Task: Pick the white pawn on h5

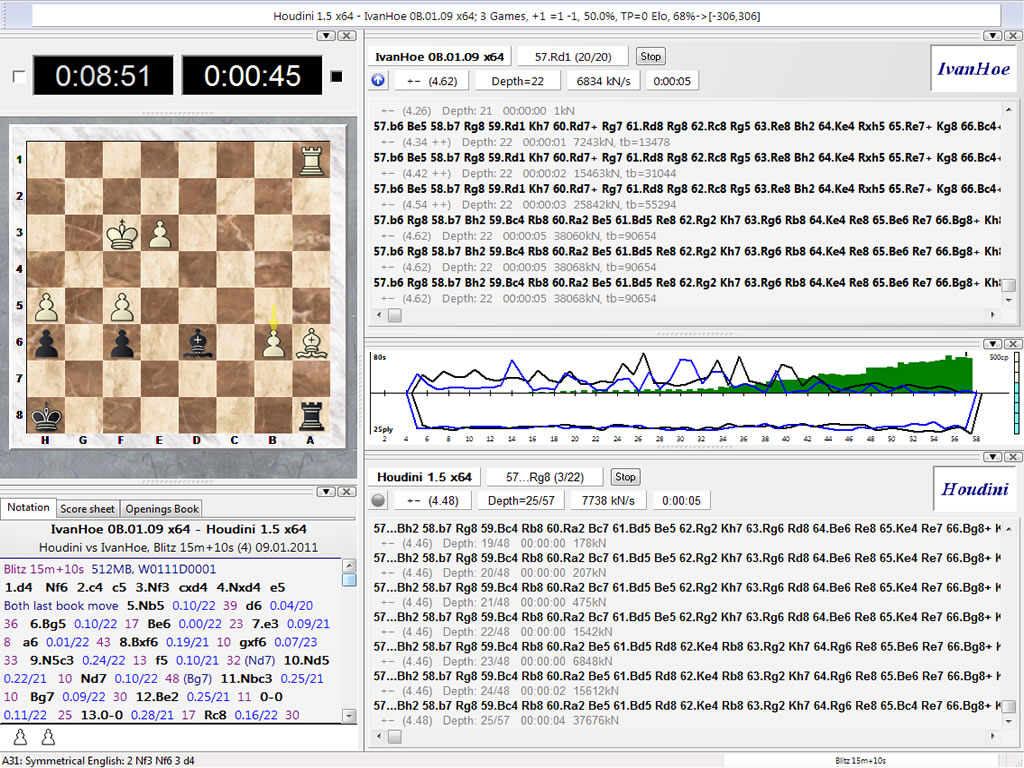Action: pos(46,306)
